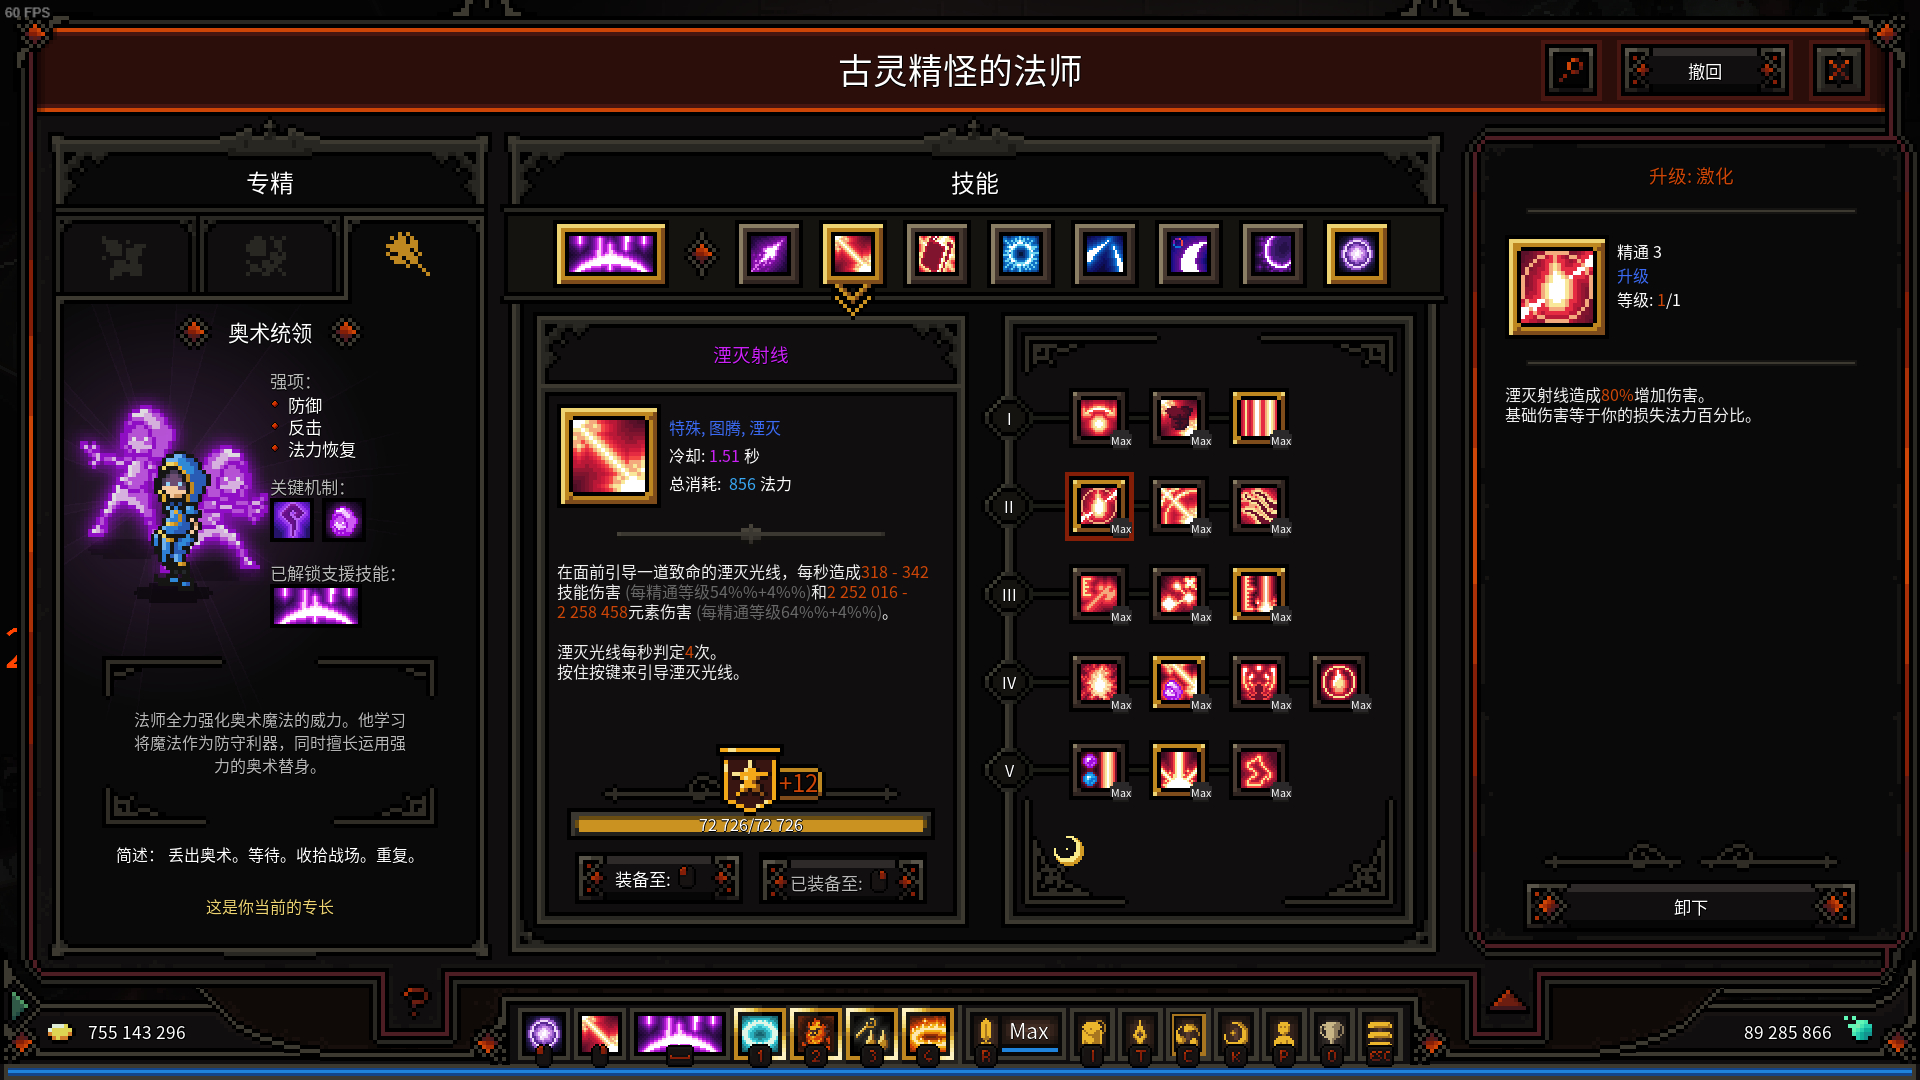Image resolution: width=1920 pixels, height=1080 pixels.
Task: Select the purple barrier support skill at the row start
Action: pyautogui.click(x=610, y=254)
